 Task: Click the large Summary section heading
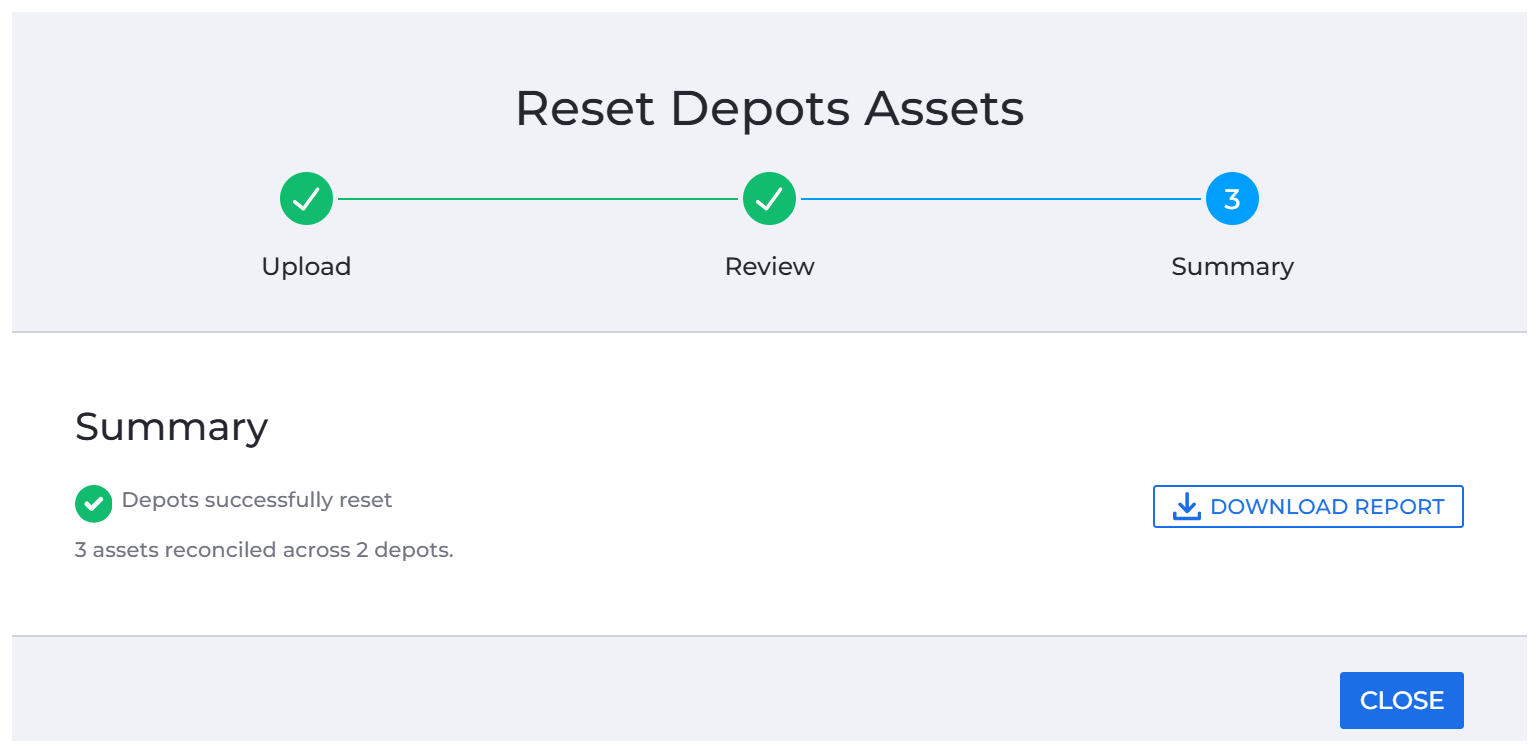tap(171, 427)
